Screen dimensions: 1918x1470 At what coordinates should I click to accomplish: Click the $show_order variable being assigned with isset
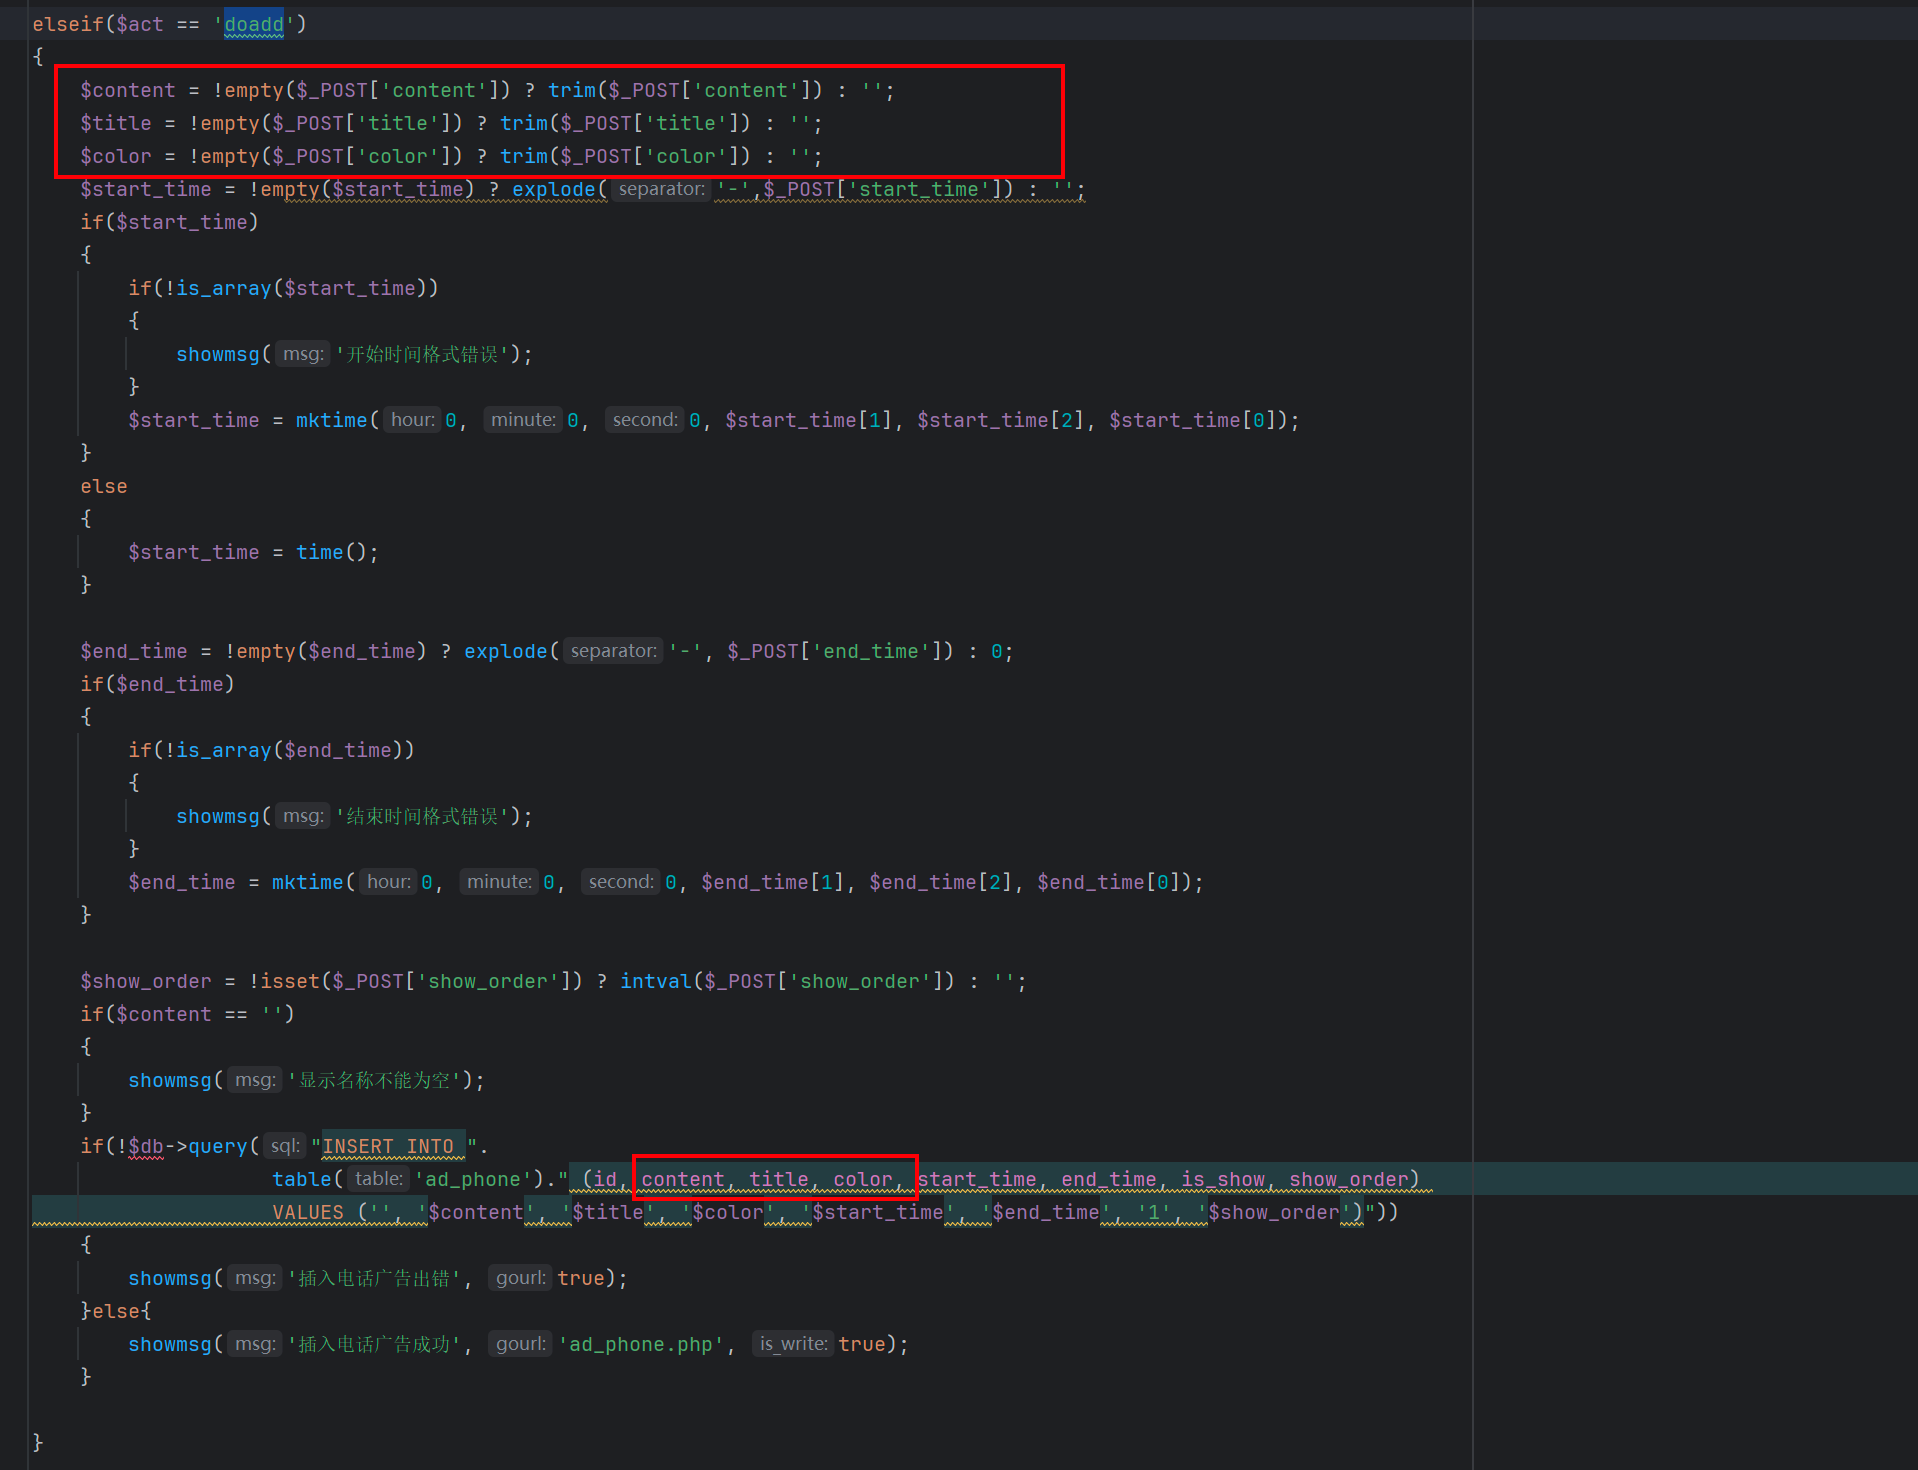pos(145,981)
